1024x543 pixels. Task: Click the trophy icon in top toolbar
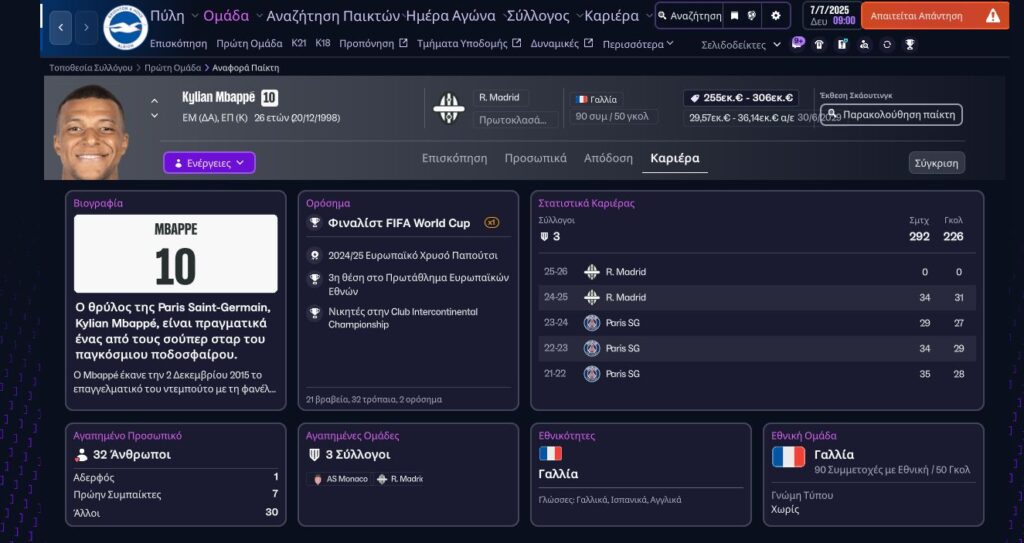click(x=909, y=44)
